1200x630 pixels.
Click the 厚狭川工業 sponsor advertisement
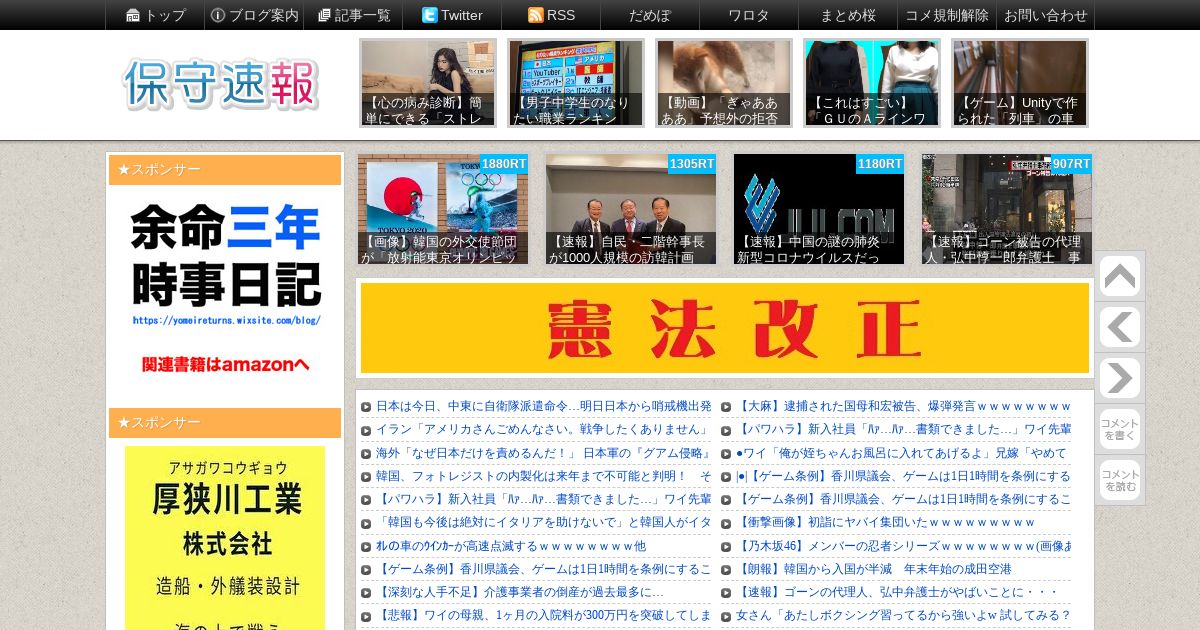(x=225, y=538)
